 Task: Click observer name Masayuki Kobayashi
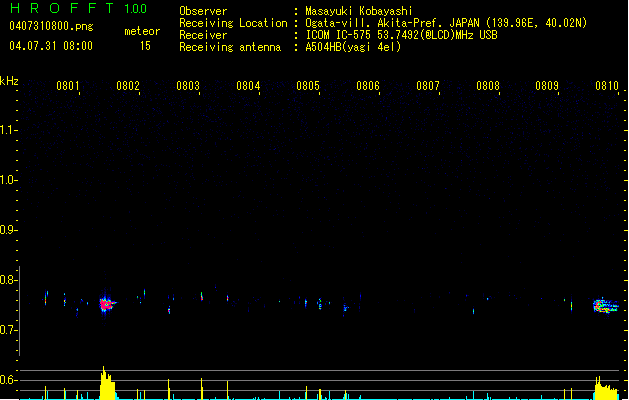click(x=359, y=11)
